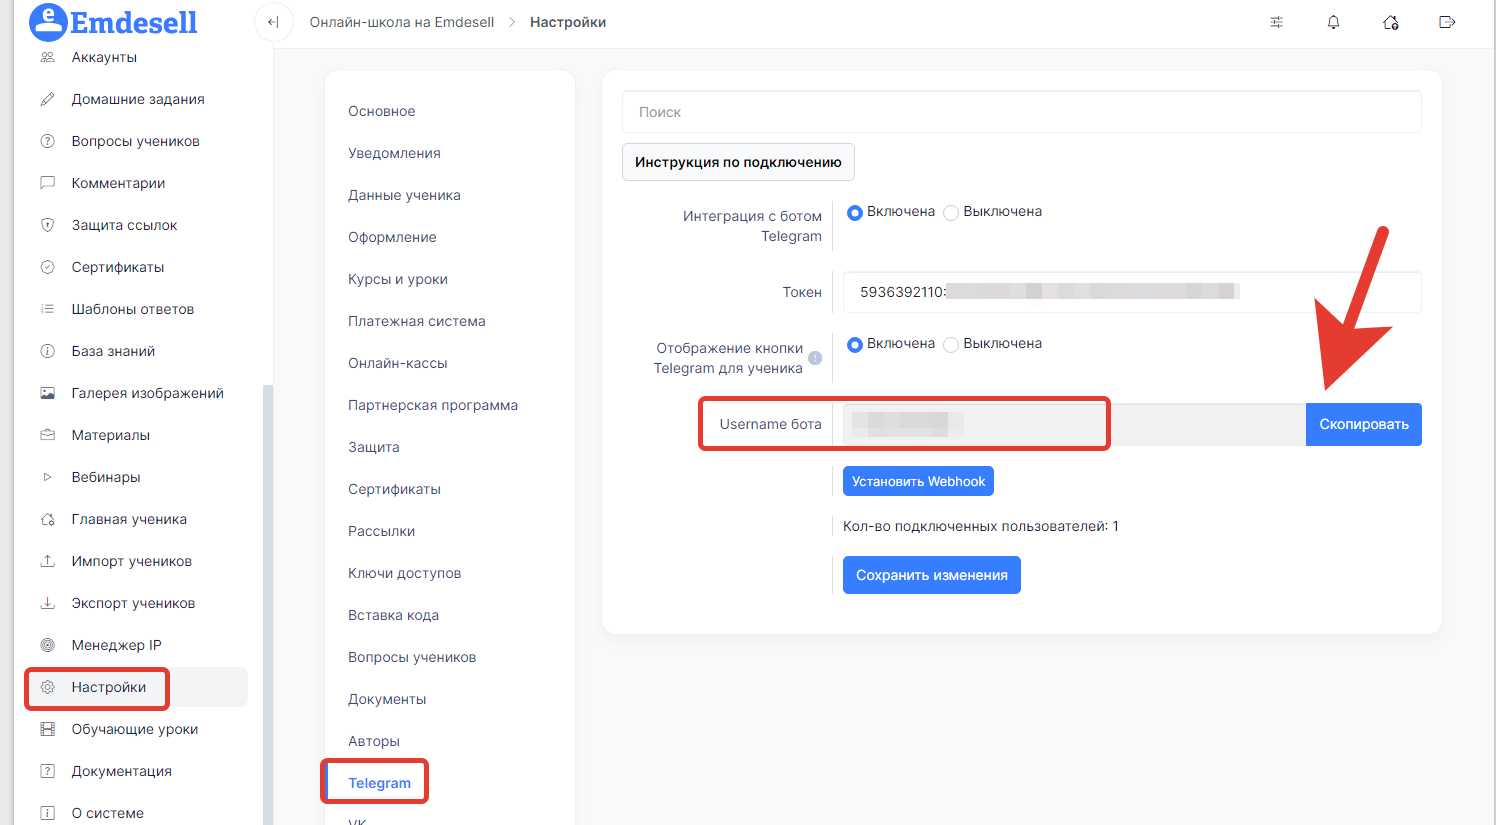Click the Онлайн-школа на Emdesell breadcrumb link

(402, 22)
